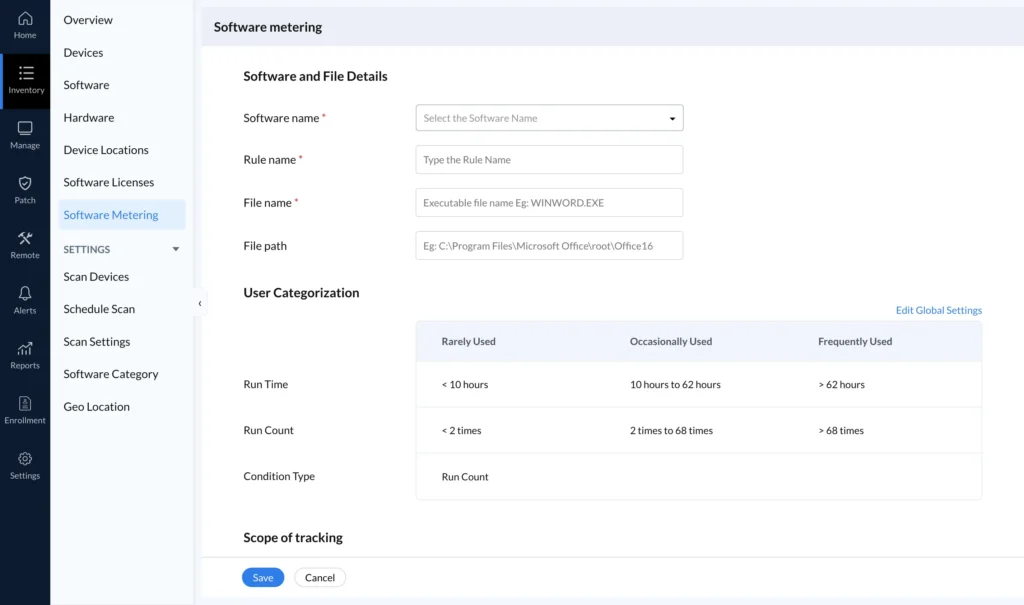The image size is (1024, 605).
Task: Open the Manage monitor icon
Action: [25, 128]
